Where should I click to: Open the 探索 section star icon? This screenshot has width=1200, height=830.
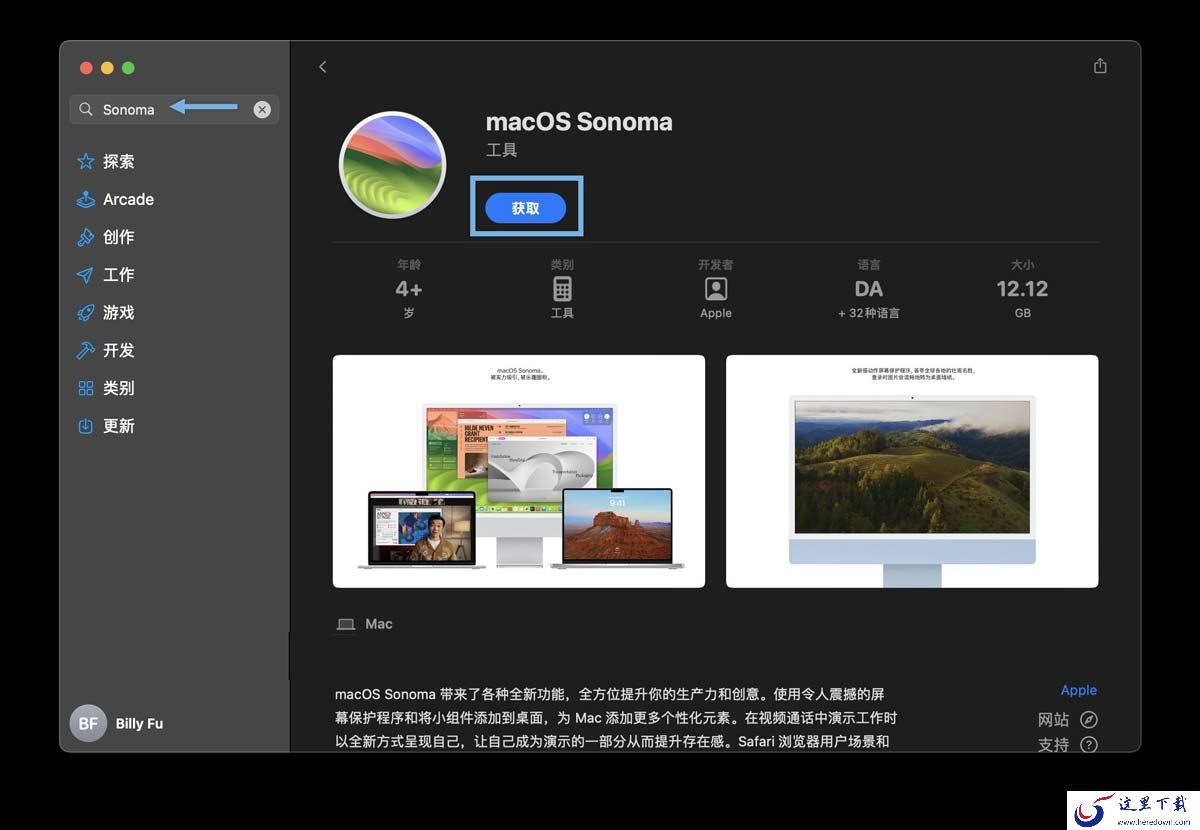[86, 162]
